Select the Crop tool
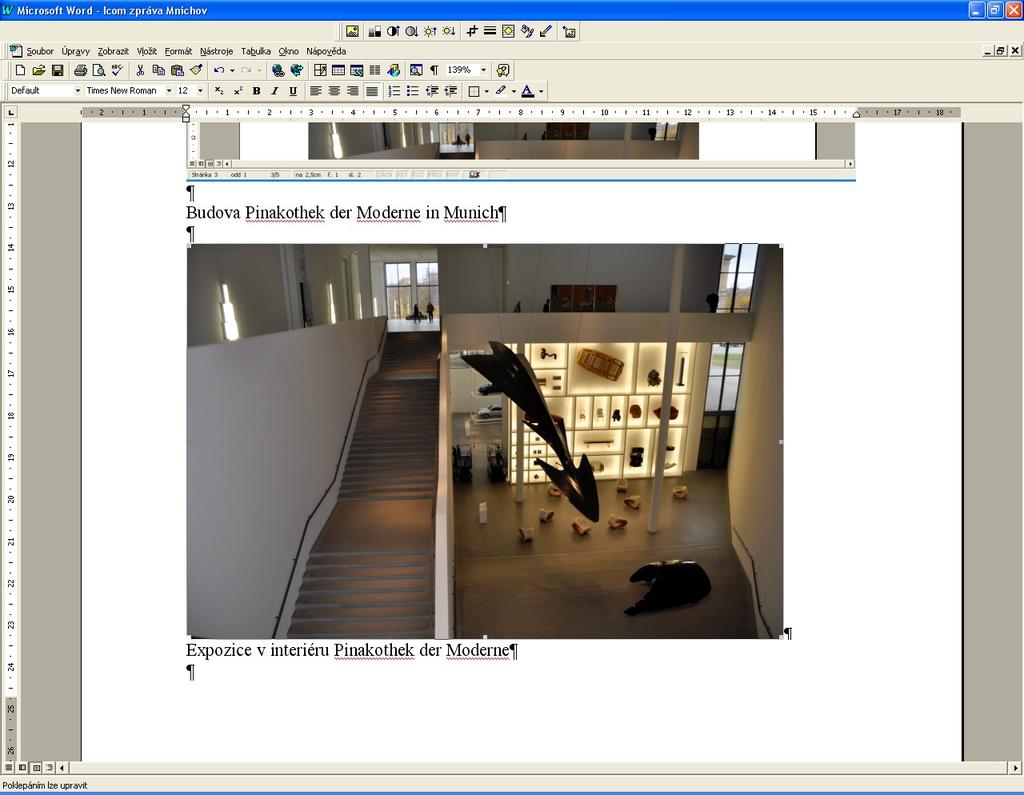The width and height of the screenshot is (1024, 795). 472,31
